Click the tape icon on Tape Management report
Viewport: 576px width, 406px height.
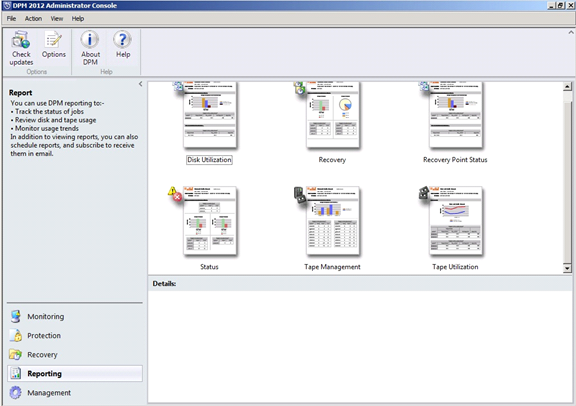(300, 194)
